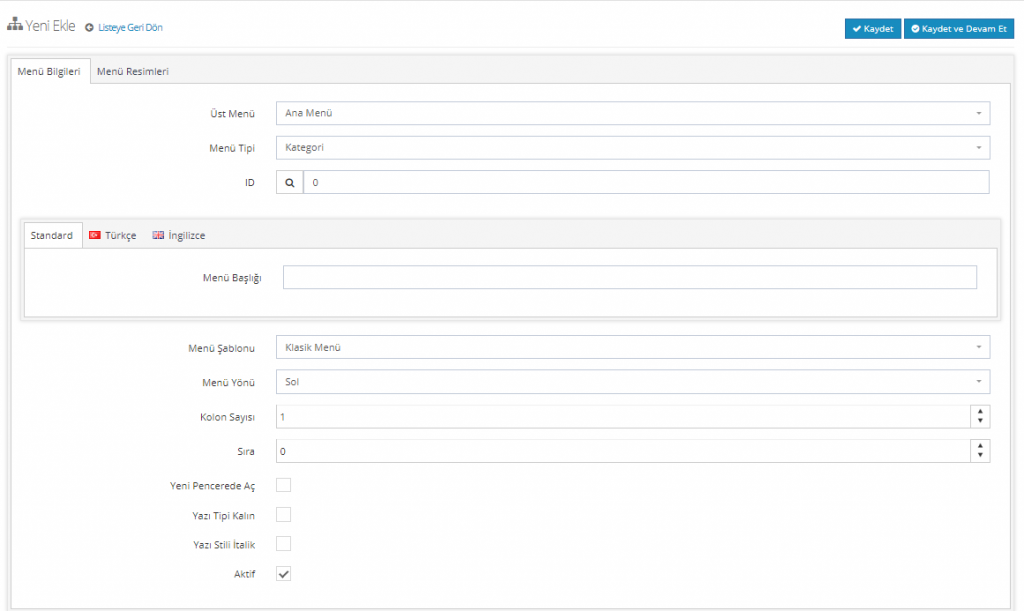Increase Sıra value with up arrow
Image resolution: width=1024 pixels, height=611 pixels.
coord(980,446)
